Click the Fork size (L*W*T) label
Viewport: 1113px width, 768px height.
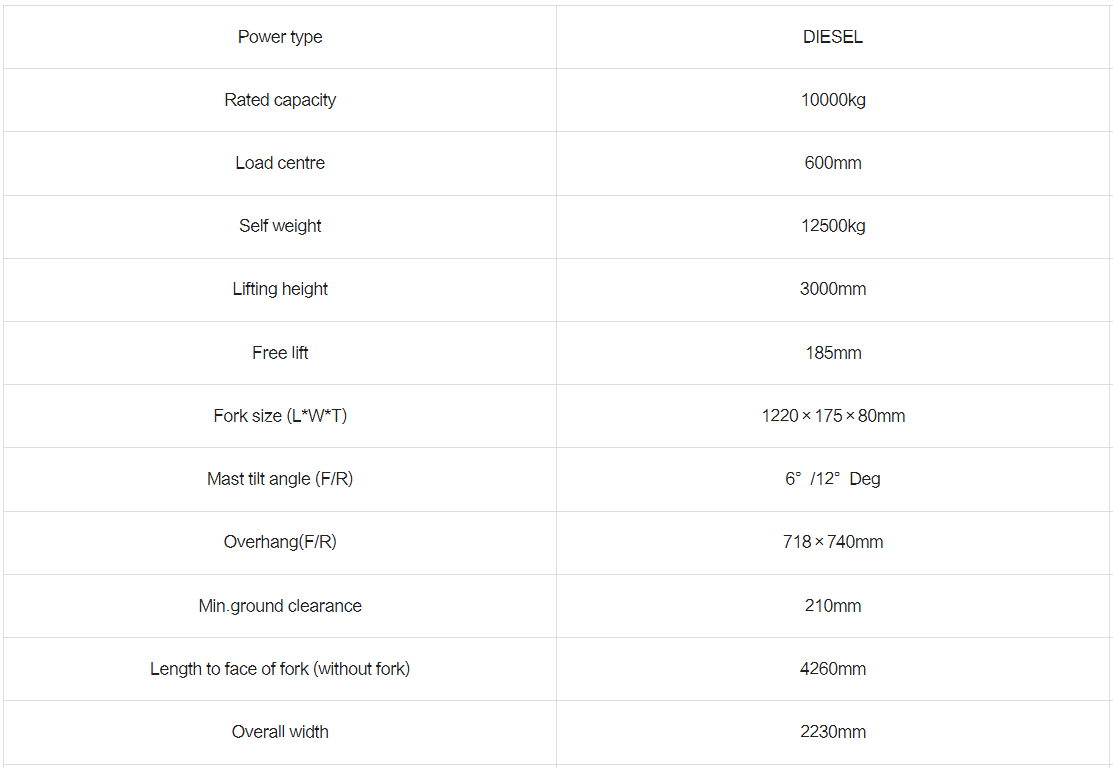pyautogui.click(x=280, y=416)
